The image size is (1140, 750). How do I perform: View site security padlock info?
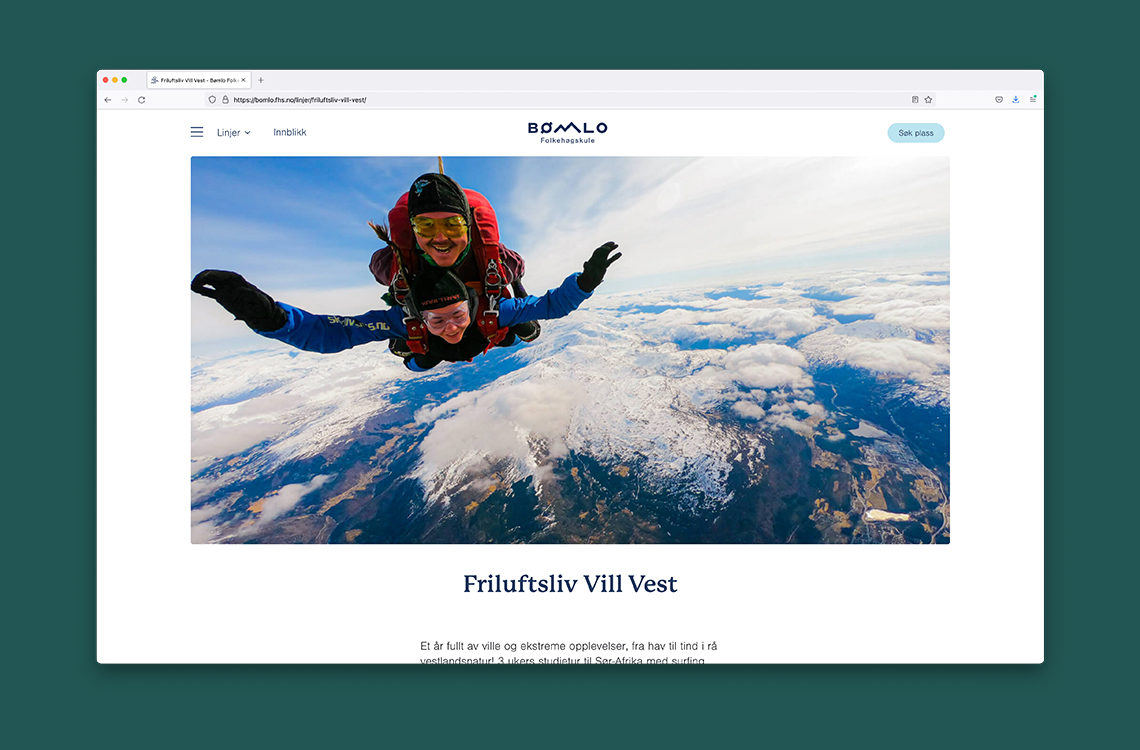click(x=225, y=100)
